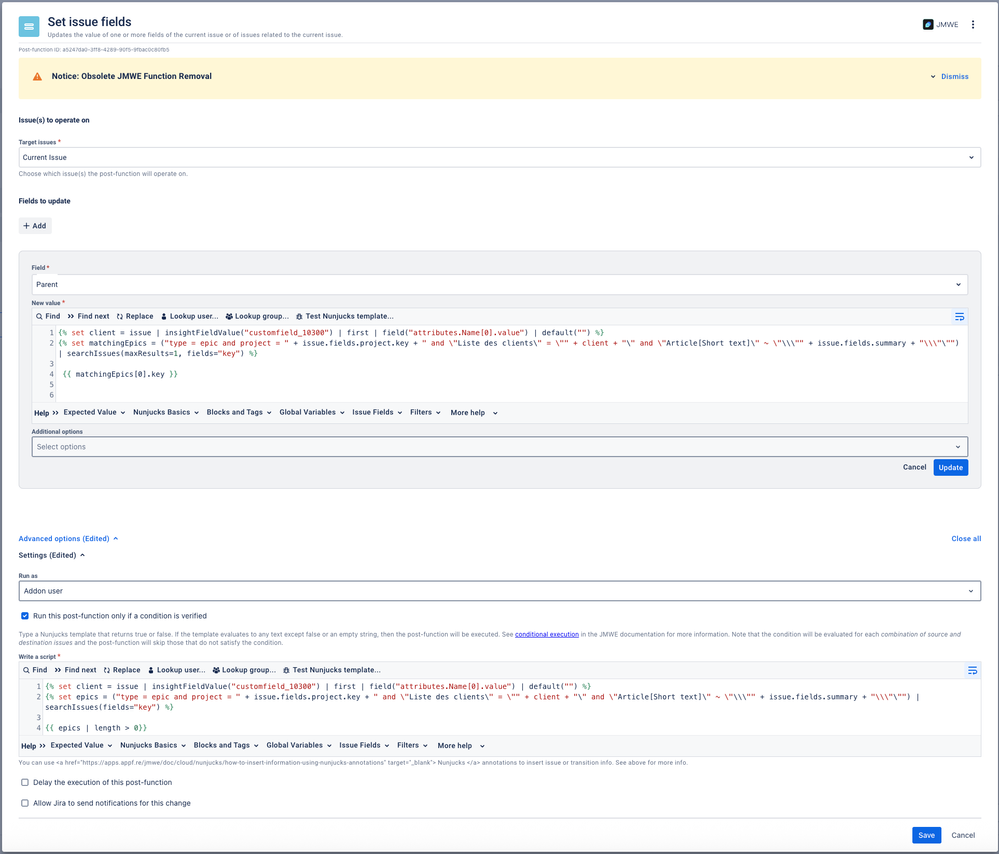Uncheck run post-function only if condition verified
The height and width of the screenshot is (854, 999).
click(24, 616)
